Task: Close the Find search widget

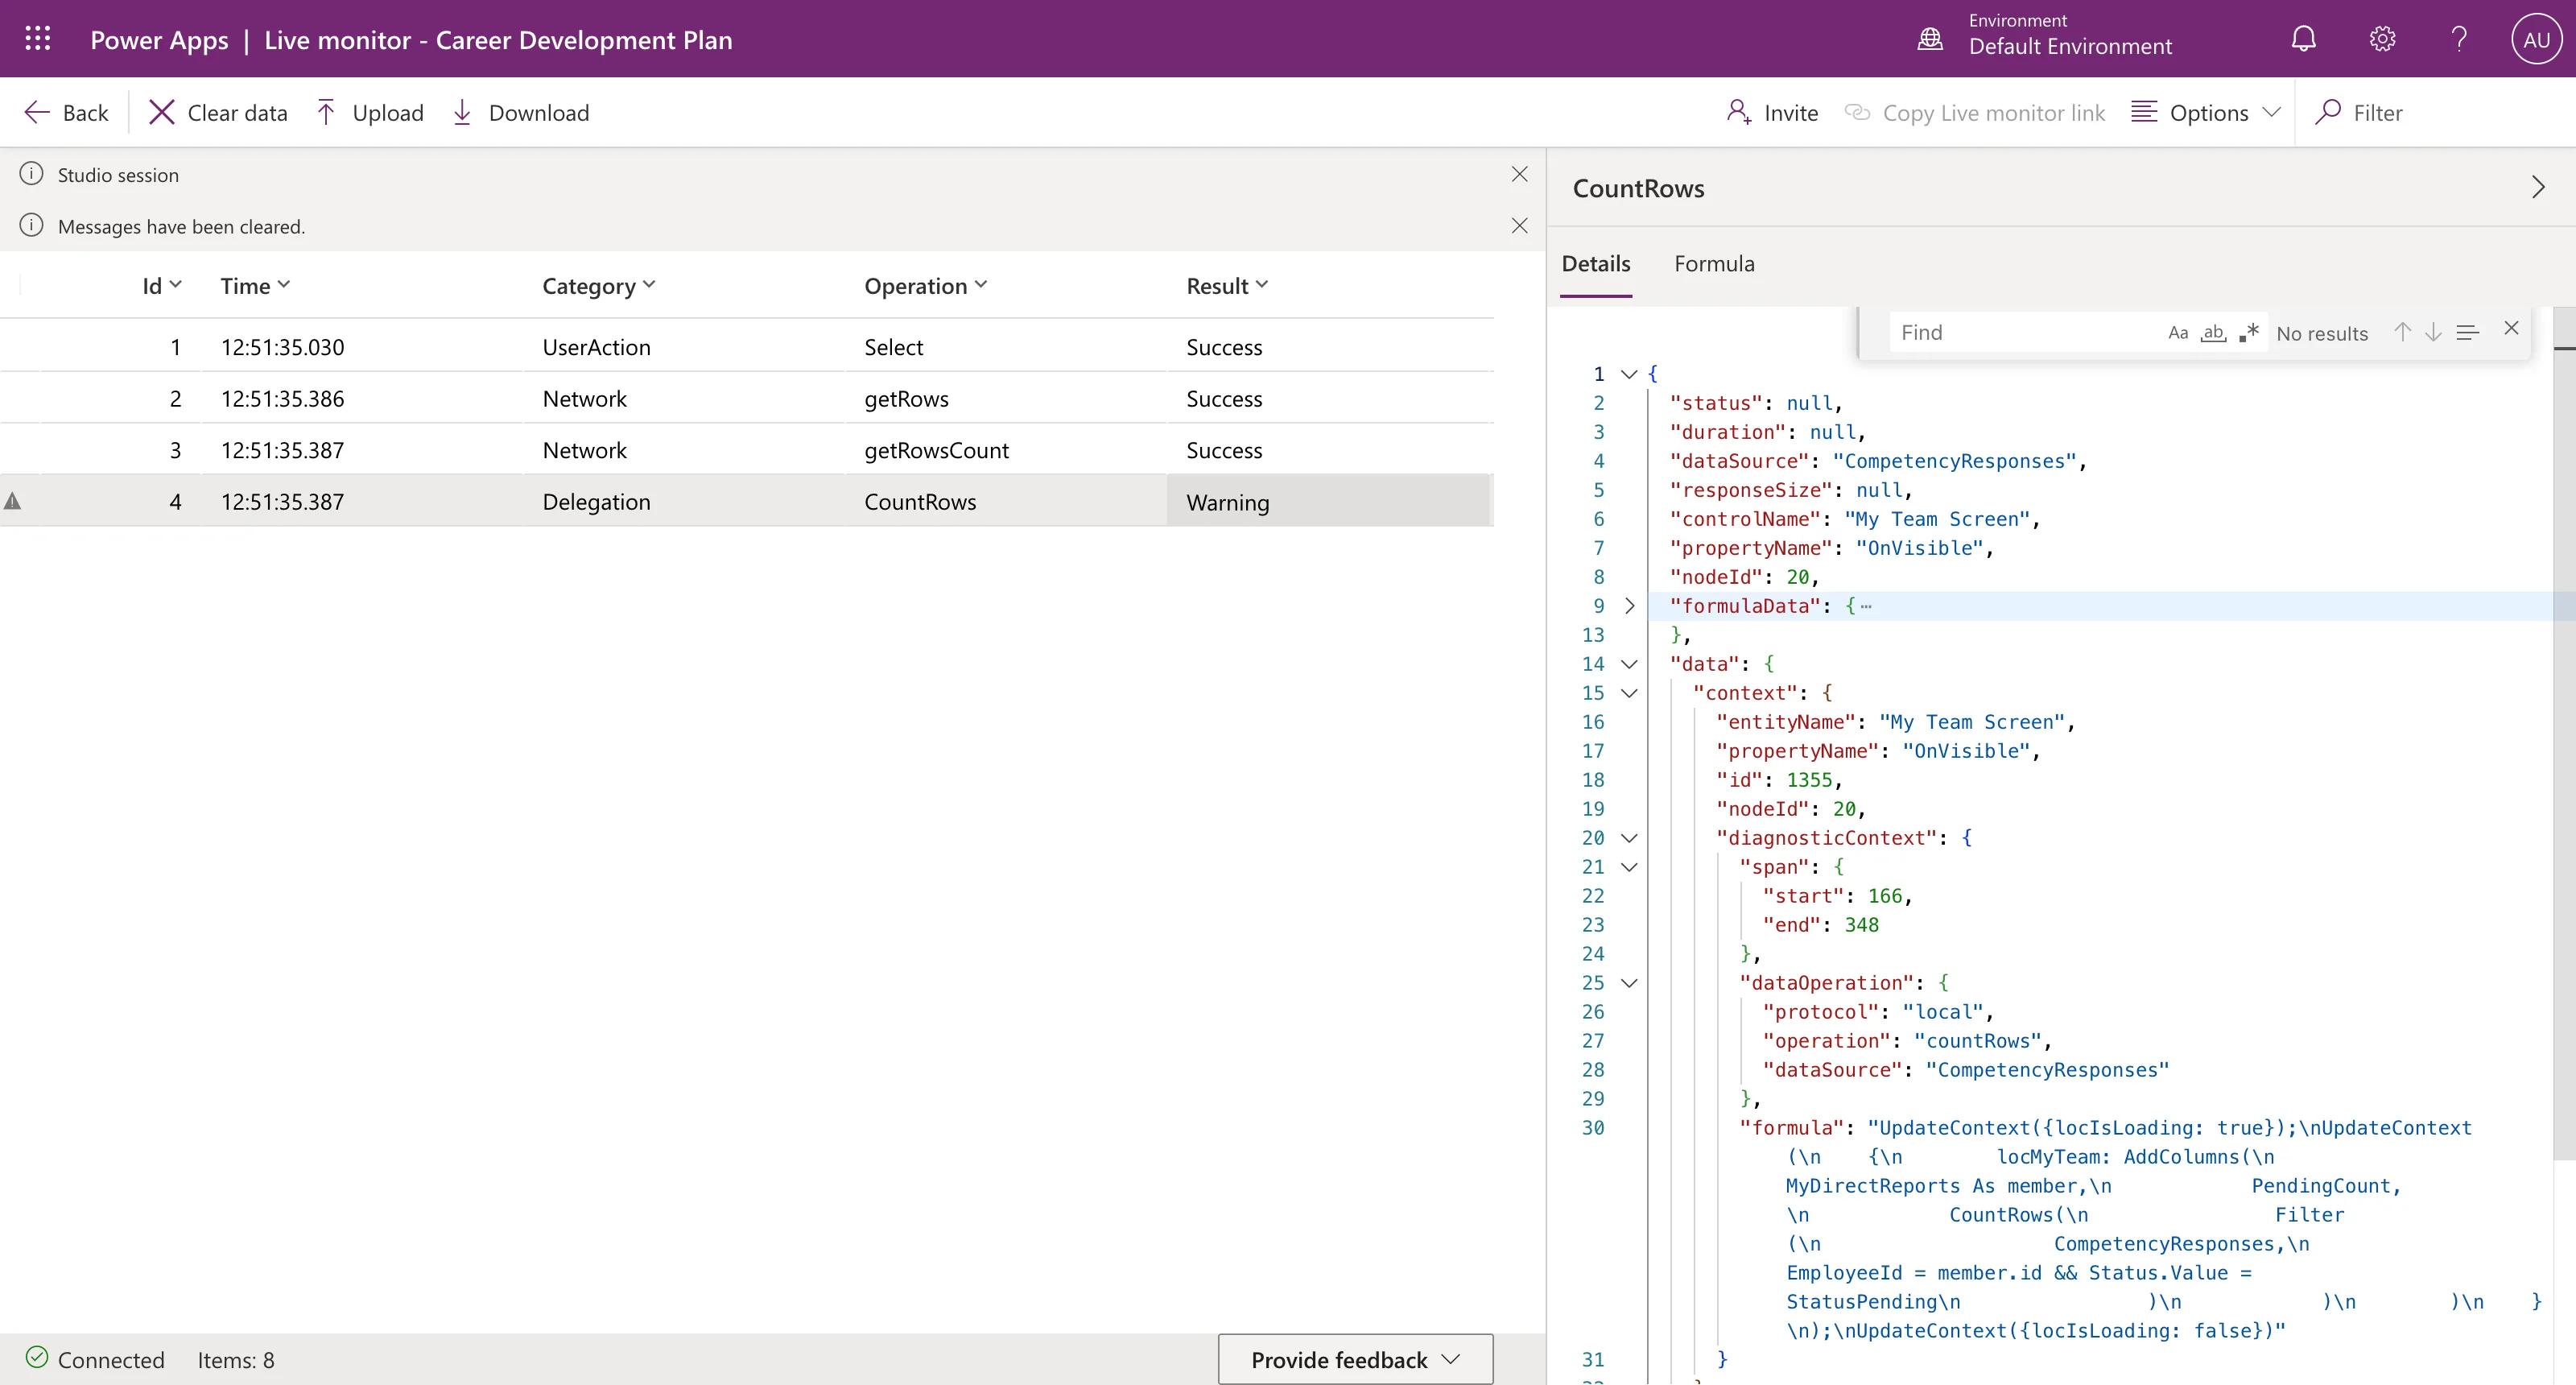Action: pos(2511,328)
